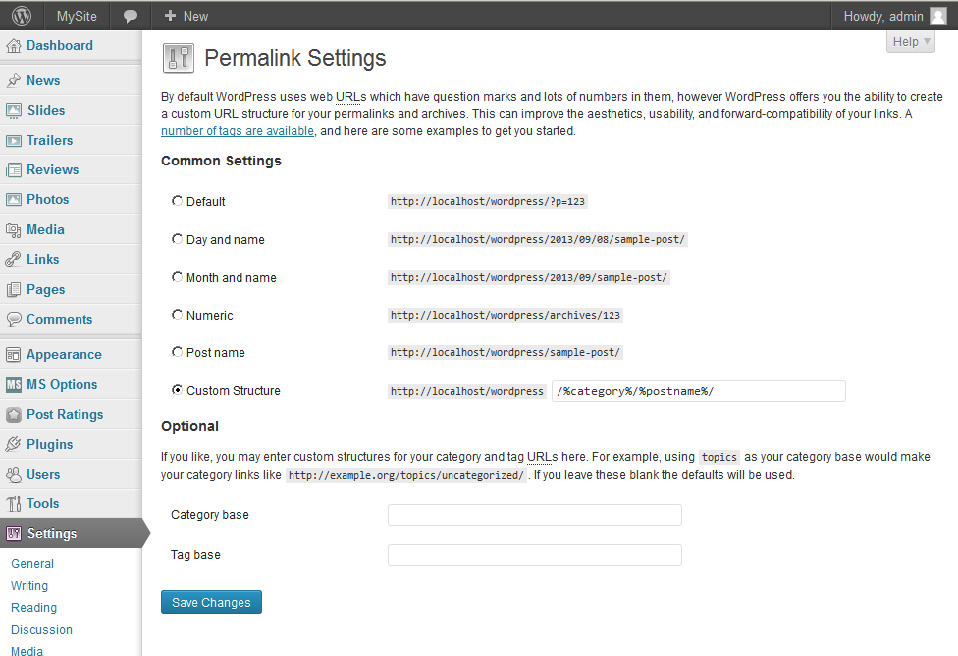Click the admin user avatar icon

click(x=937, y=16)
